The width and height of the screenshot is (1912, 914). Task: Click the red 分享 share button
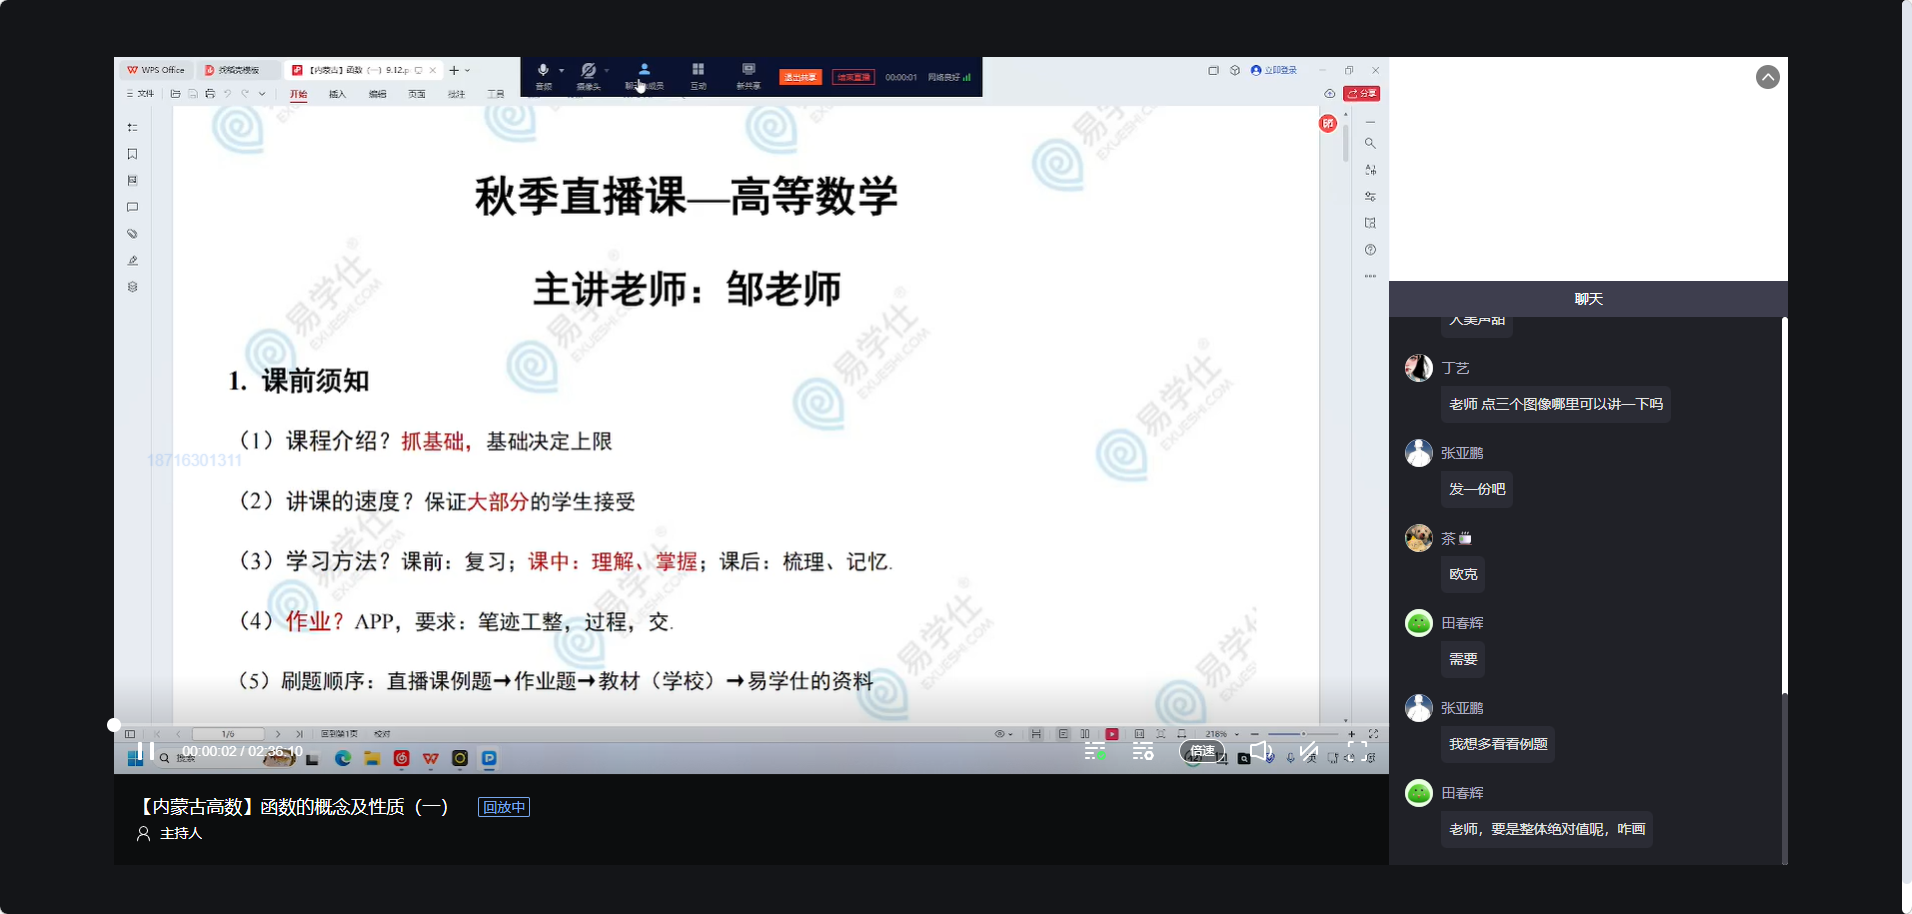(x=1362, y=94)
